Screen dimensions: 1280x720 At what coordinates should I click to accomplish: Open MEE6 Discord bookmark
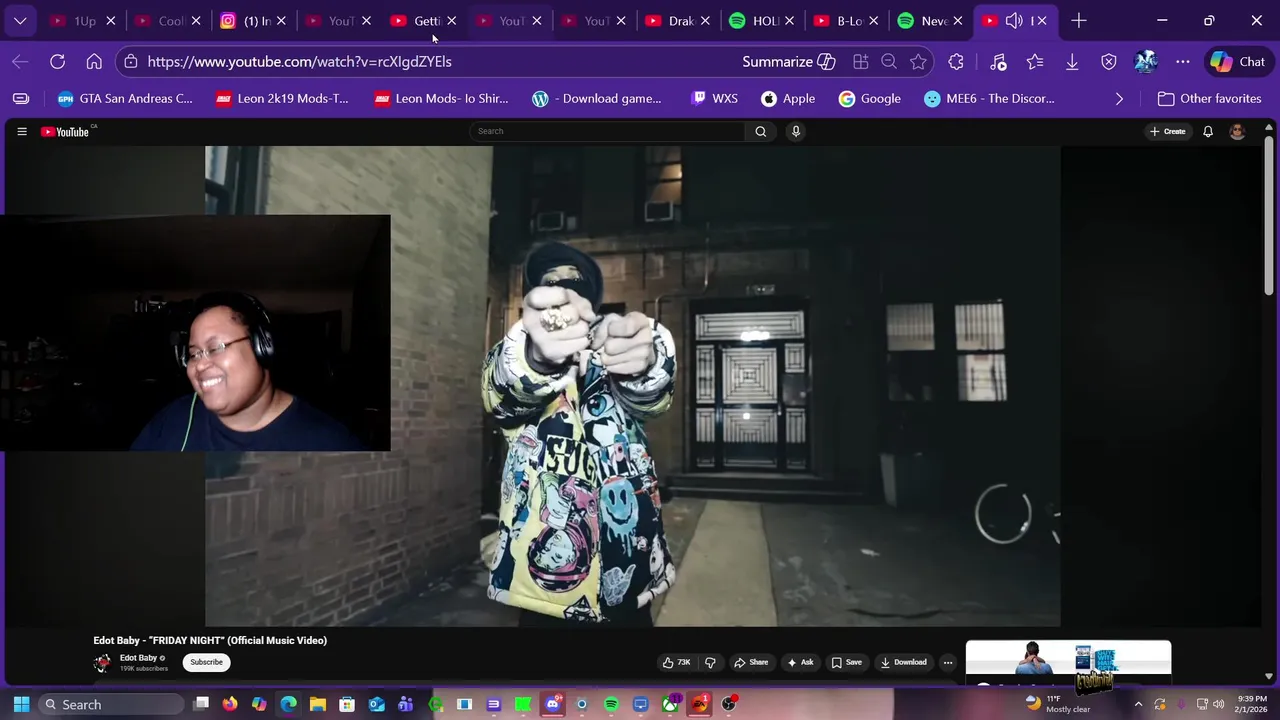click(989, 99)
